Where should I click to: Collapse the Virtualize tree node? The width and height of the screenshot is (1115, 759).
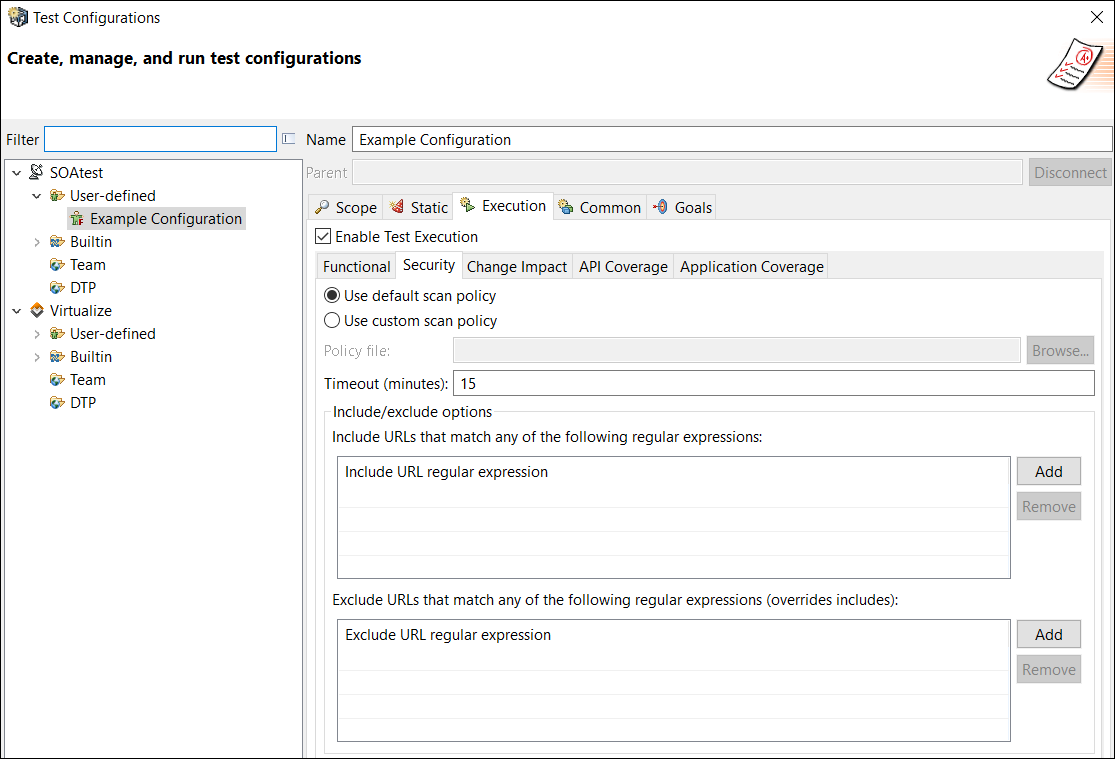coord(16,311)
